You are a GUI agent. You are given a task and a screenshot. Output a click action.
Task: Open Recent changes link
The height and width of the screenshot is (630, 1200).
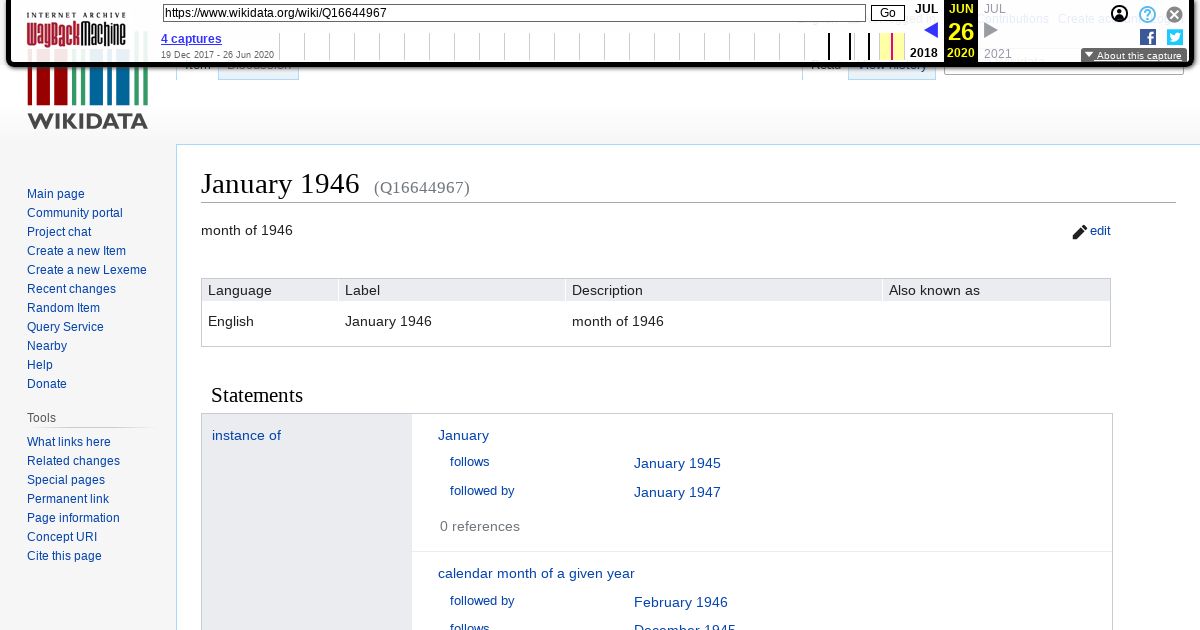(x=71, y=289)
